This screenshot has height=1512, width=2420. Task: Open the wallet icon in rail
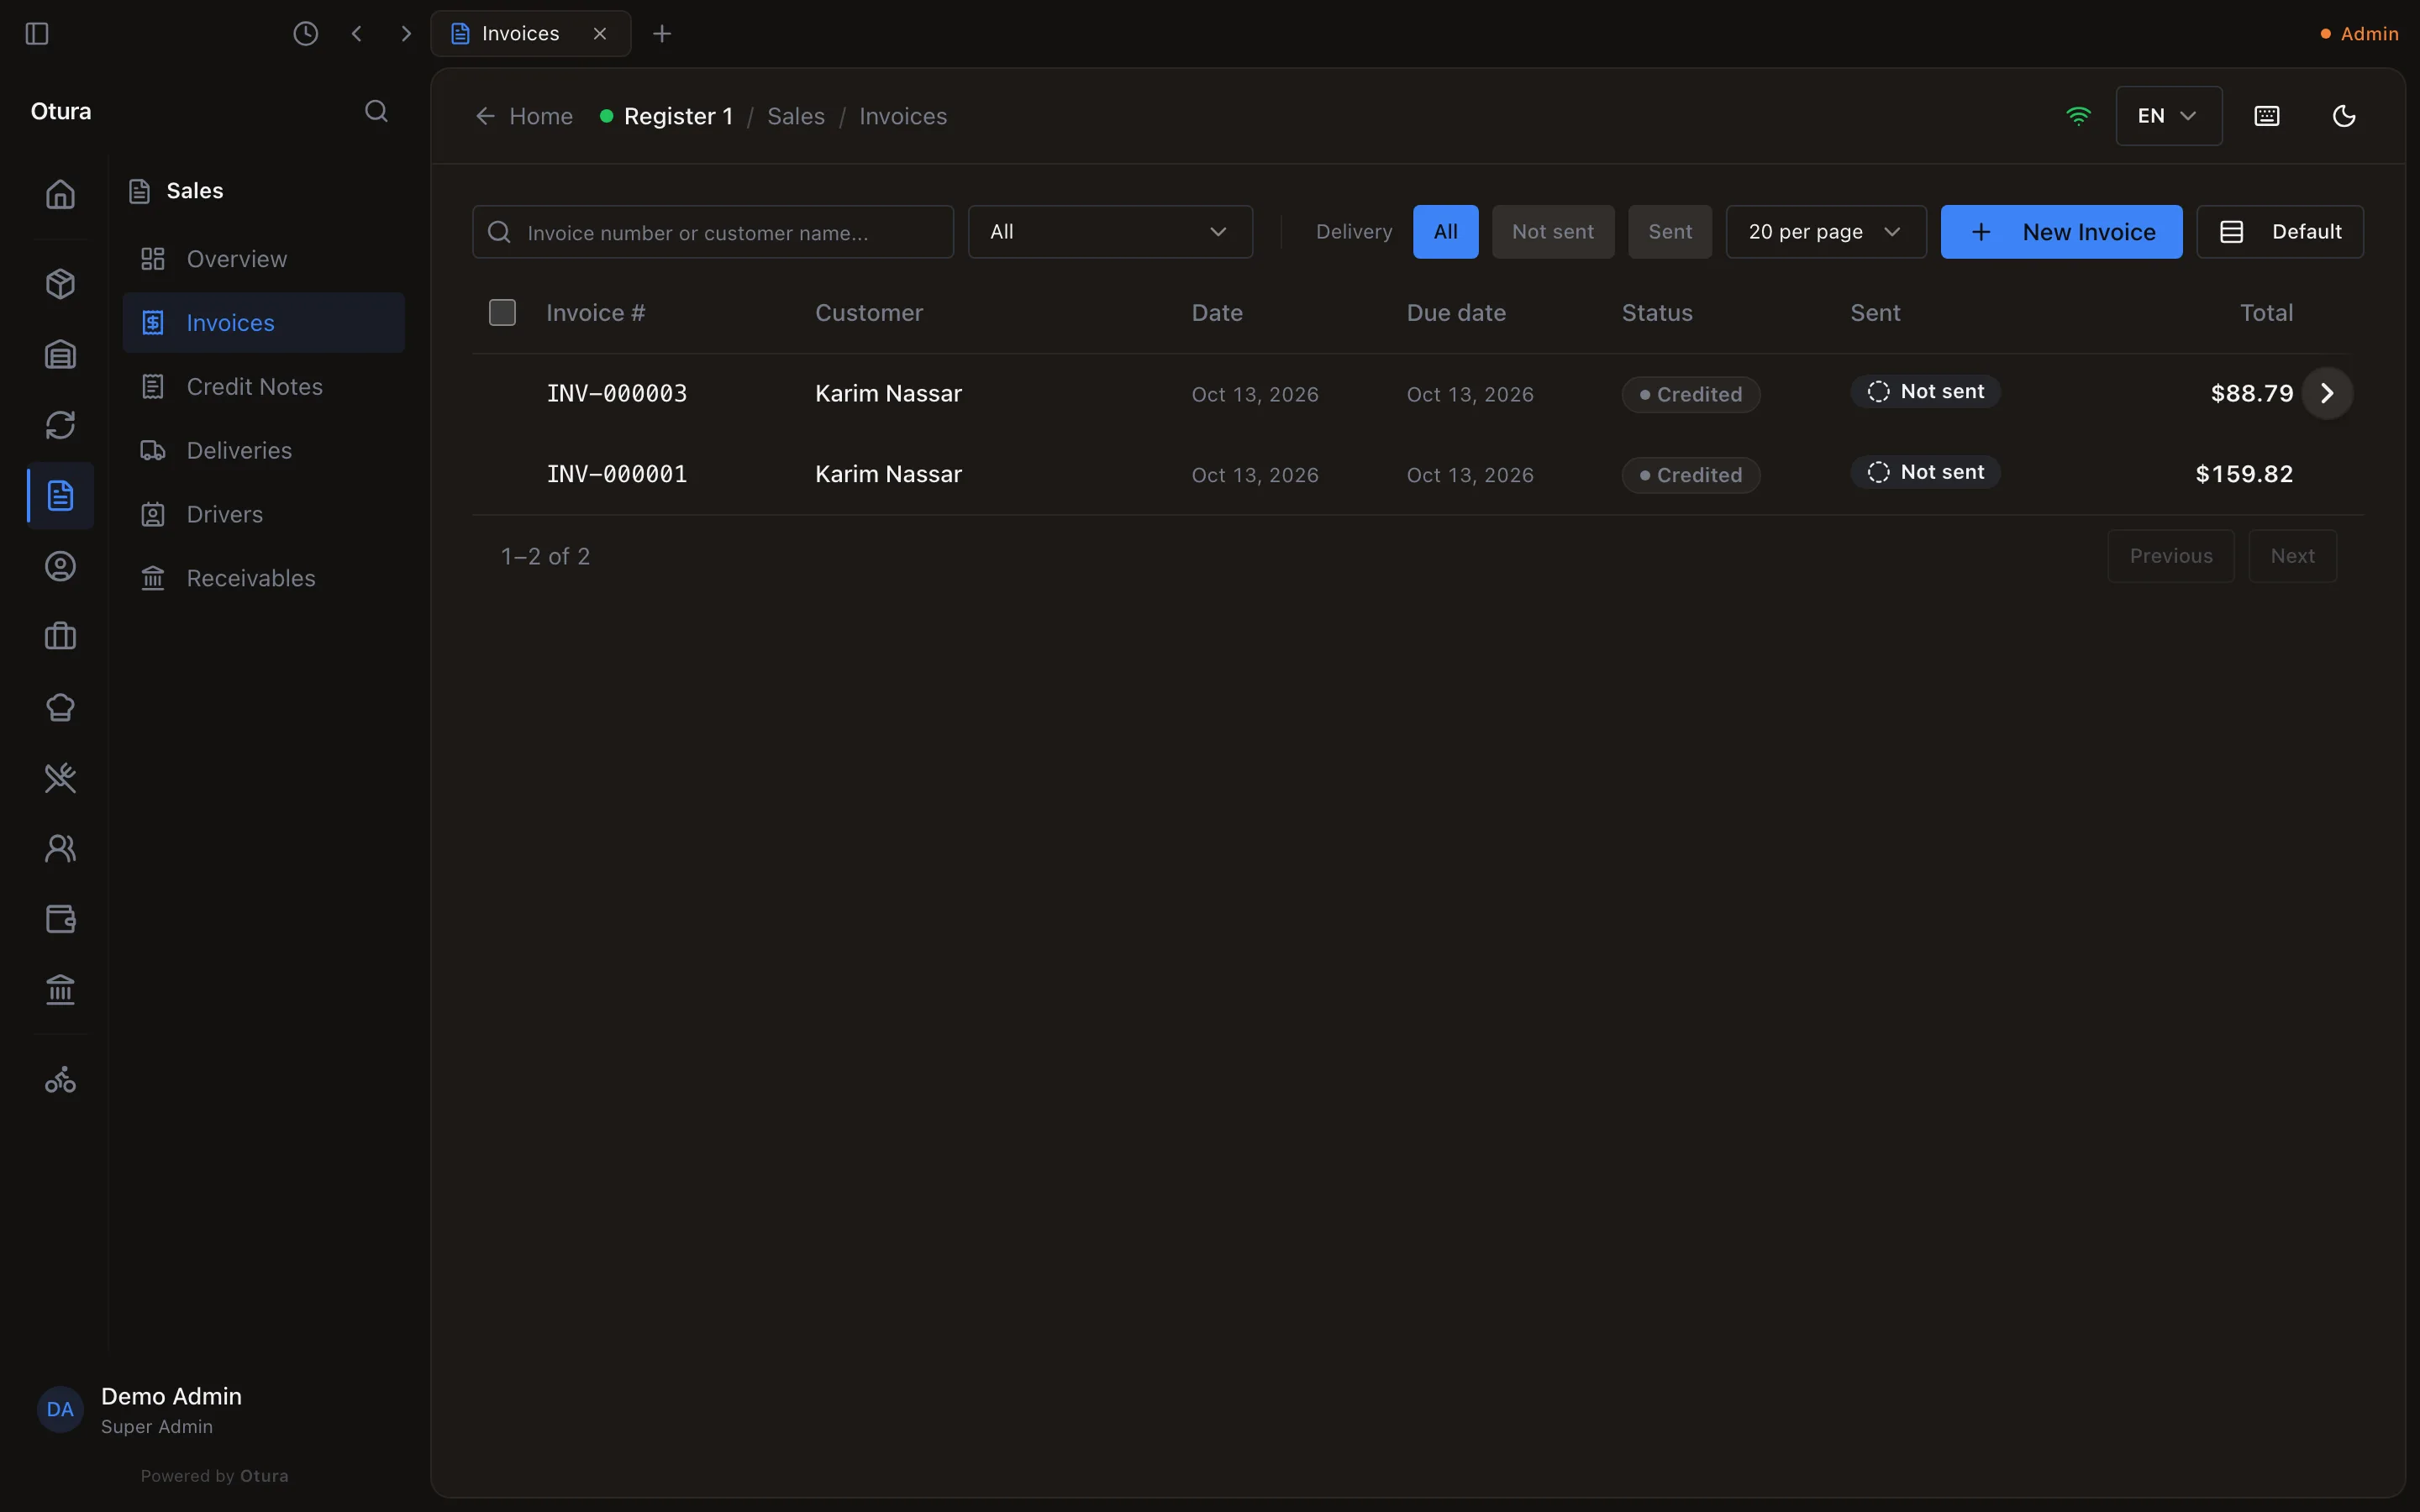[61, 919]
